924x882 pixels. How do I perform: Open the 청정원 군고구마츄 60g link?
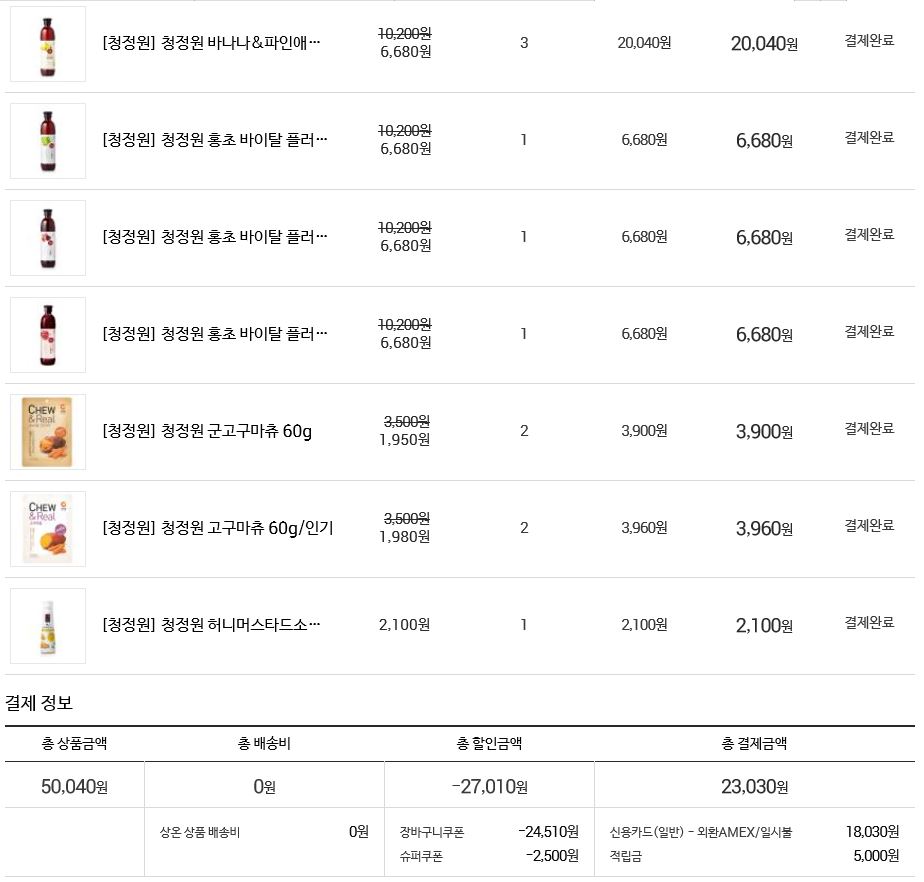click(x=207, y=431)
